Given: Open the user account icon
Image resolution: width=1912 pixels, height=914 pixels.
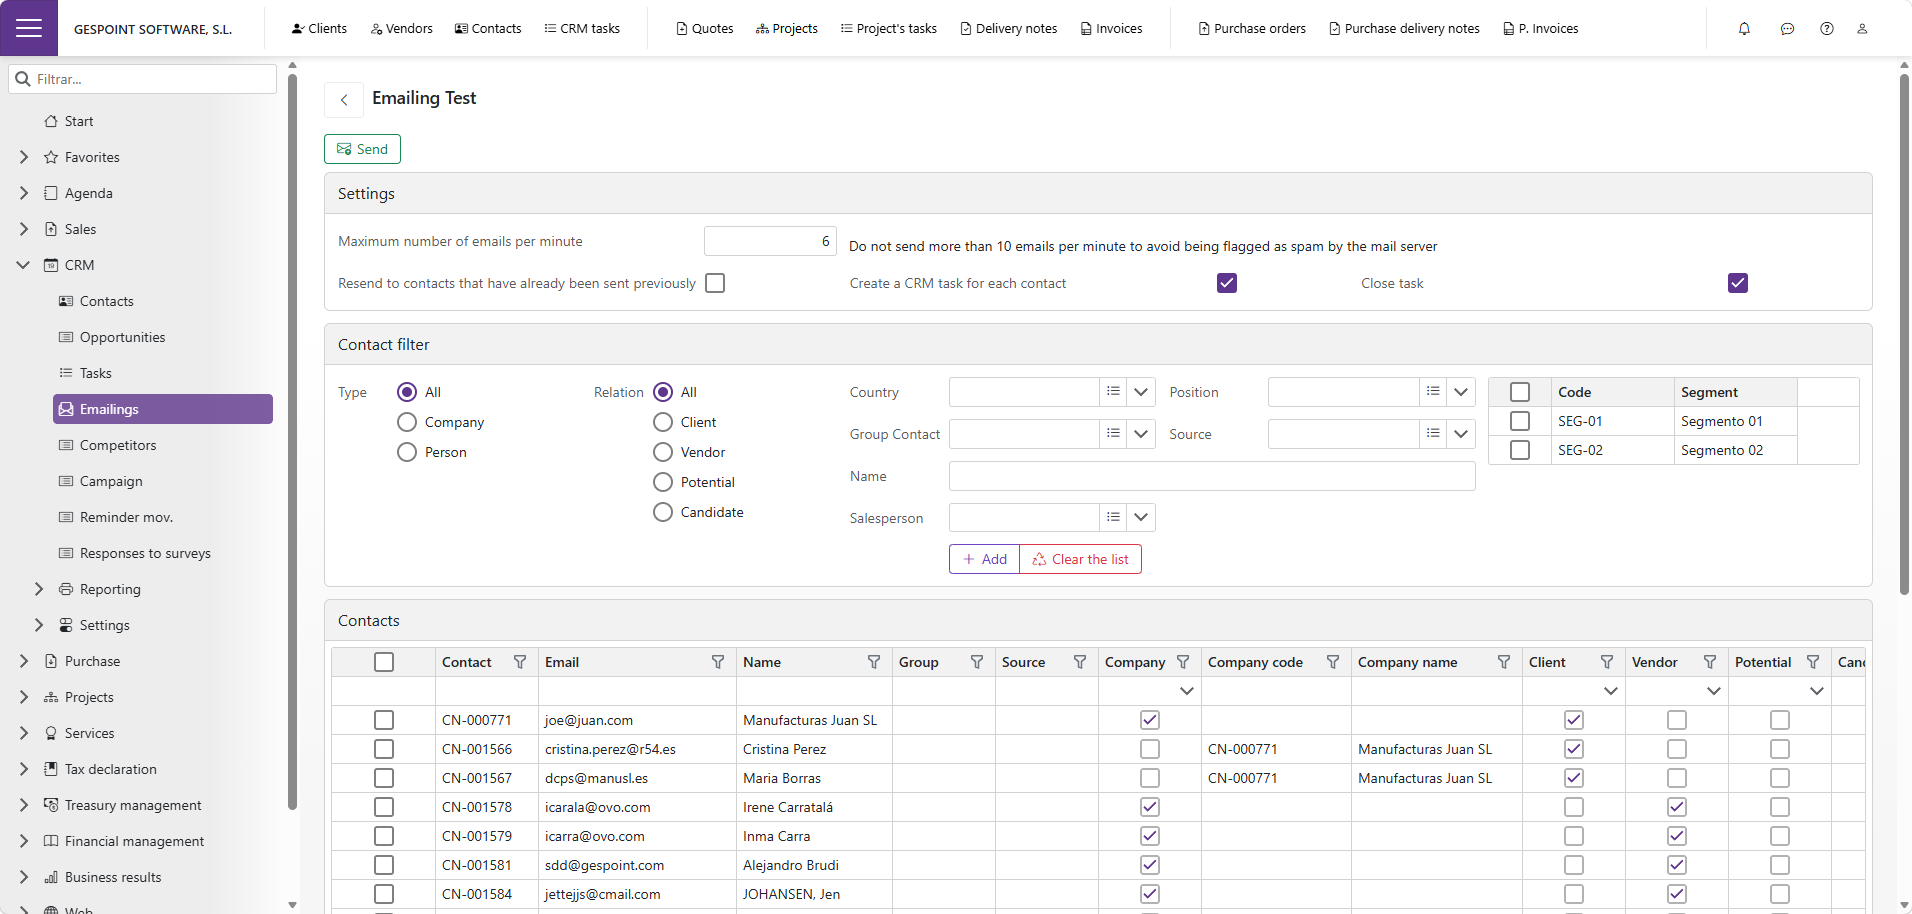Looking at the screenshot, I should pos(1862,29).
